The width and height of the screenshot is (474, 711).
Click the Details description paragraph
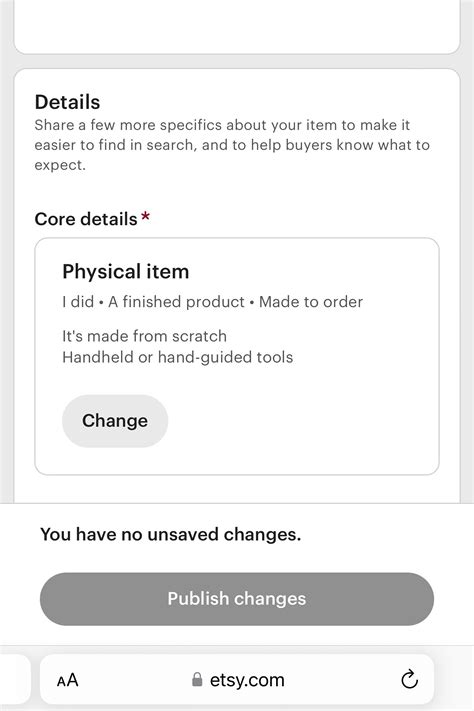point(232,145)
